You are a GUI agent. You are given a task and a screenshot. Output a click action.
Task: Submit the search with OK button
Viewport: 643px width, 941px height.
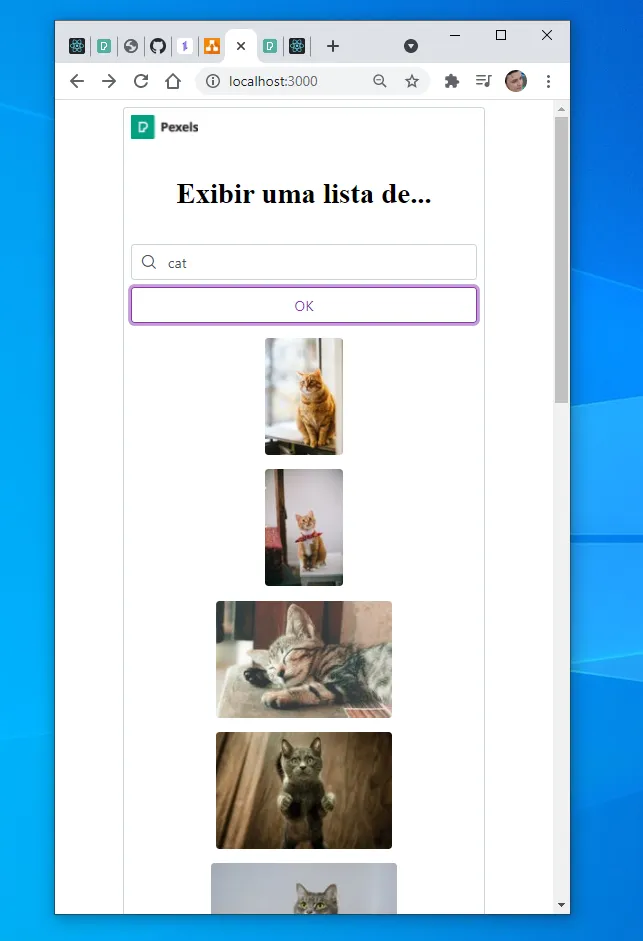pos(304,305)
